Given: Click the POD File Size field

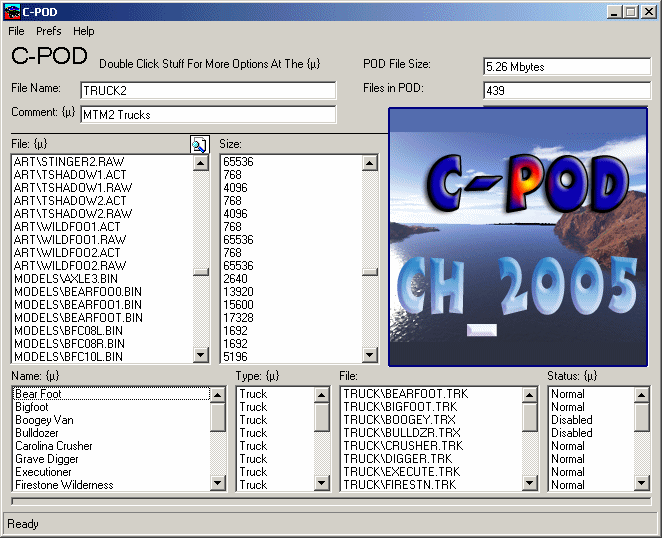Looking at the screenshot, I should point(566,67).
